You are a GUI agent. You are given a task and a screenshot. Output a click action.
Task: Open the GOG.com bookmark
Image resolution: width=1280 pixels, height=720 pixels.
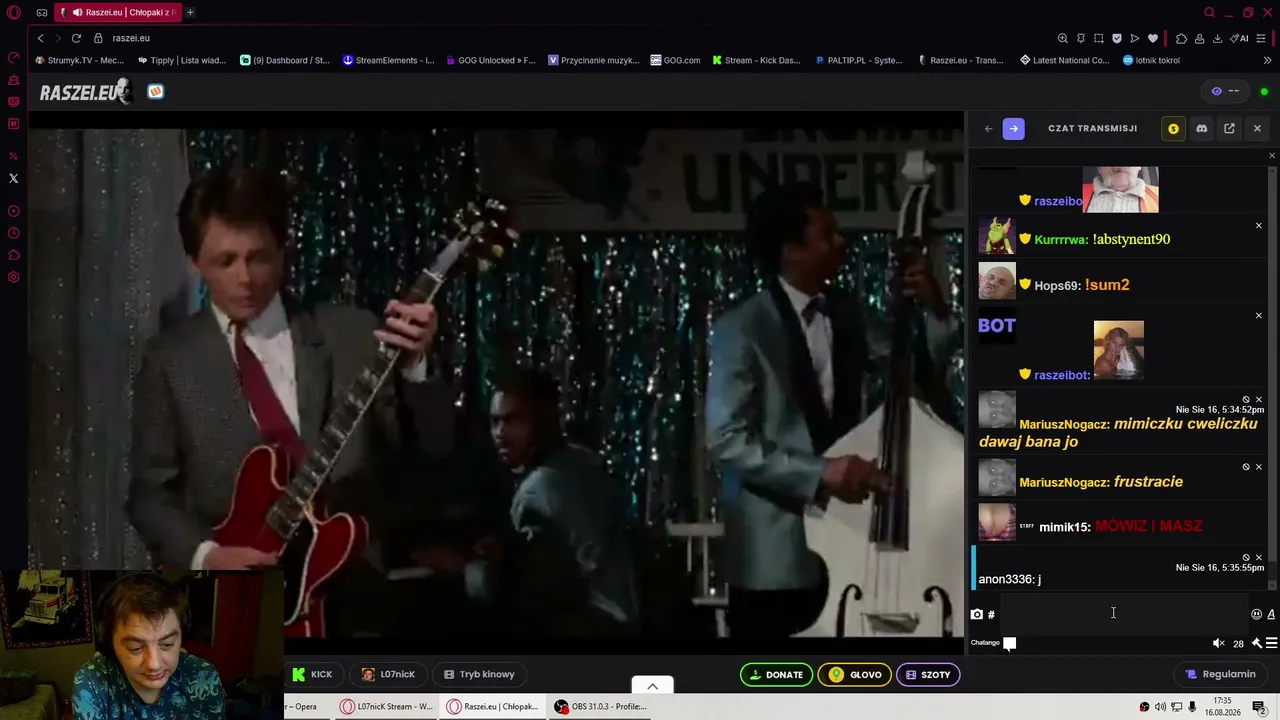click(675, 60)
